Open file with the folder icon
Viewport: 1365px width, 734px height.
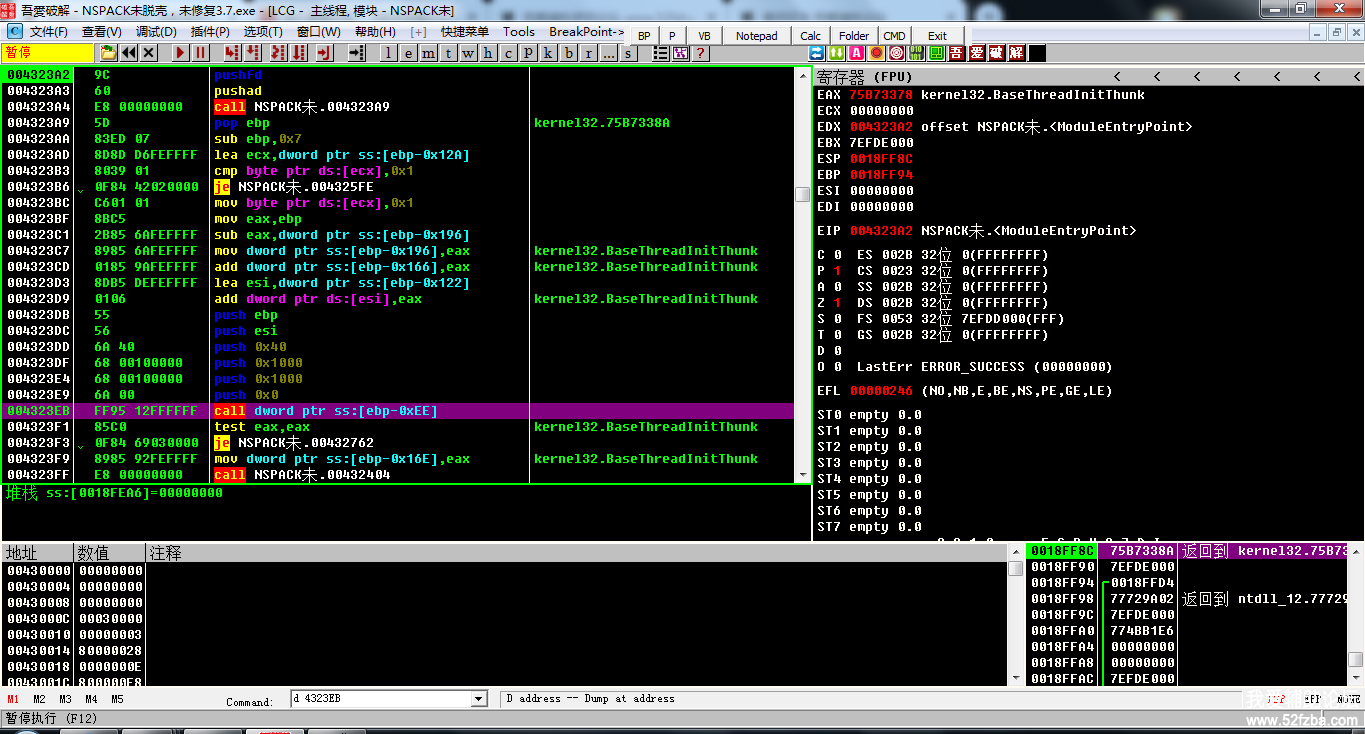(108, 53)
